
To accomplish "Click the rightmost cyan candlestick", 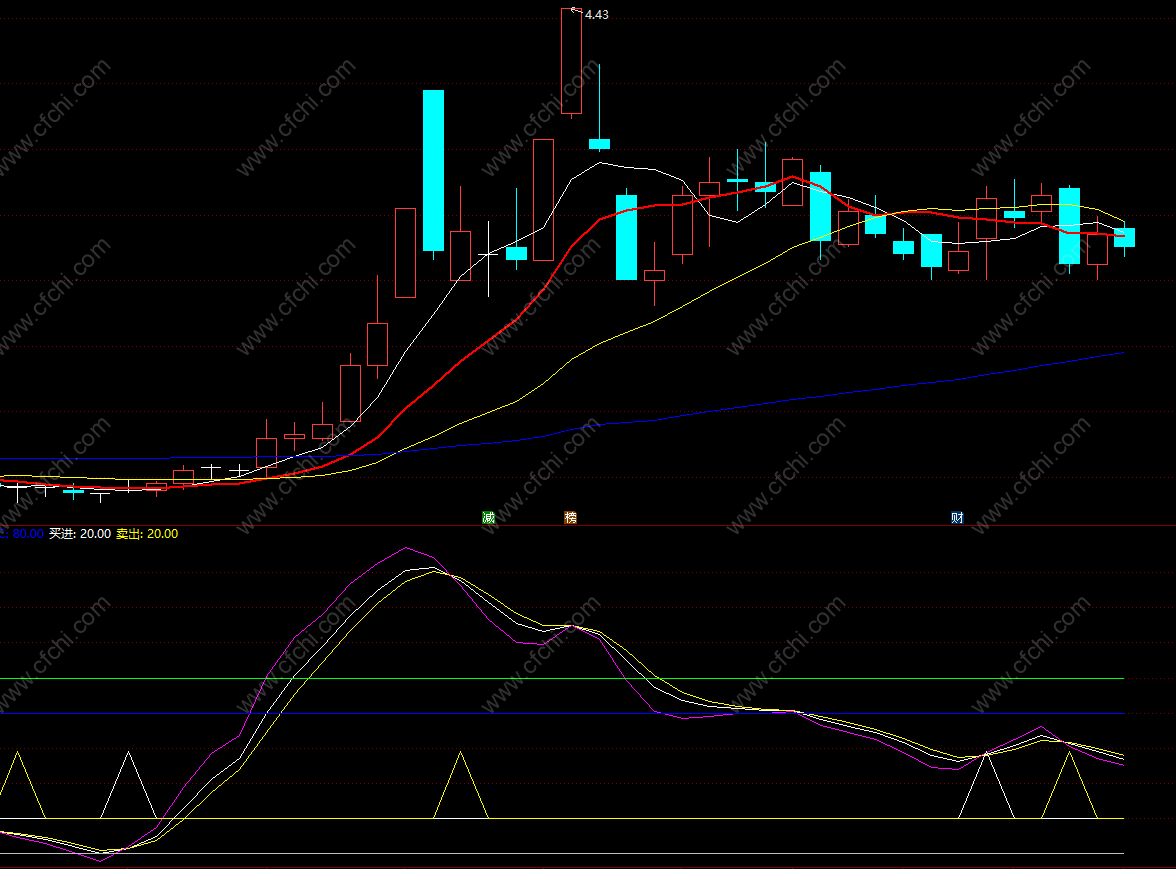I will (x=1124, y=238).
